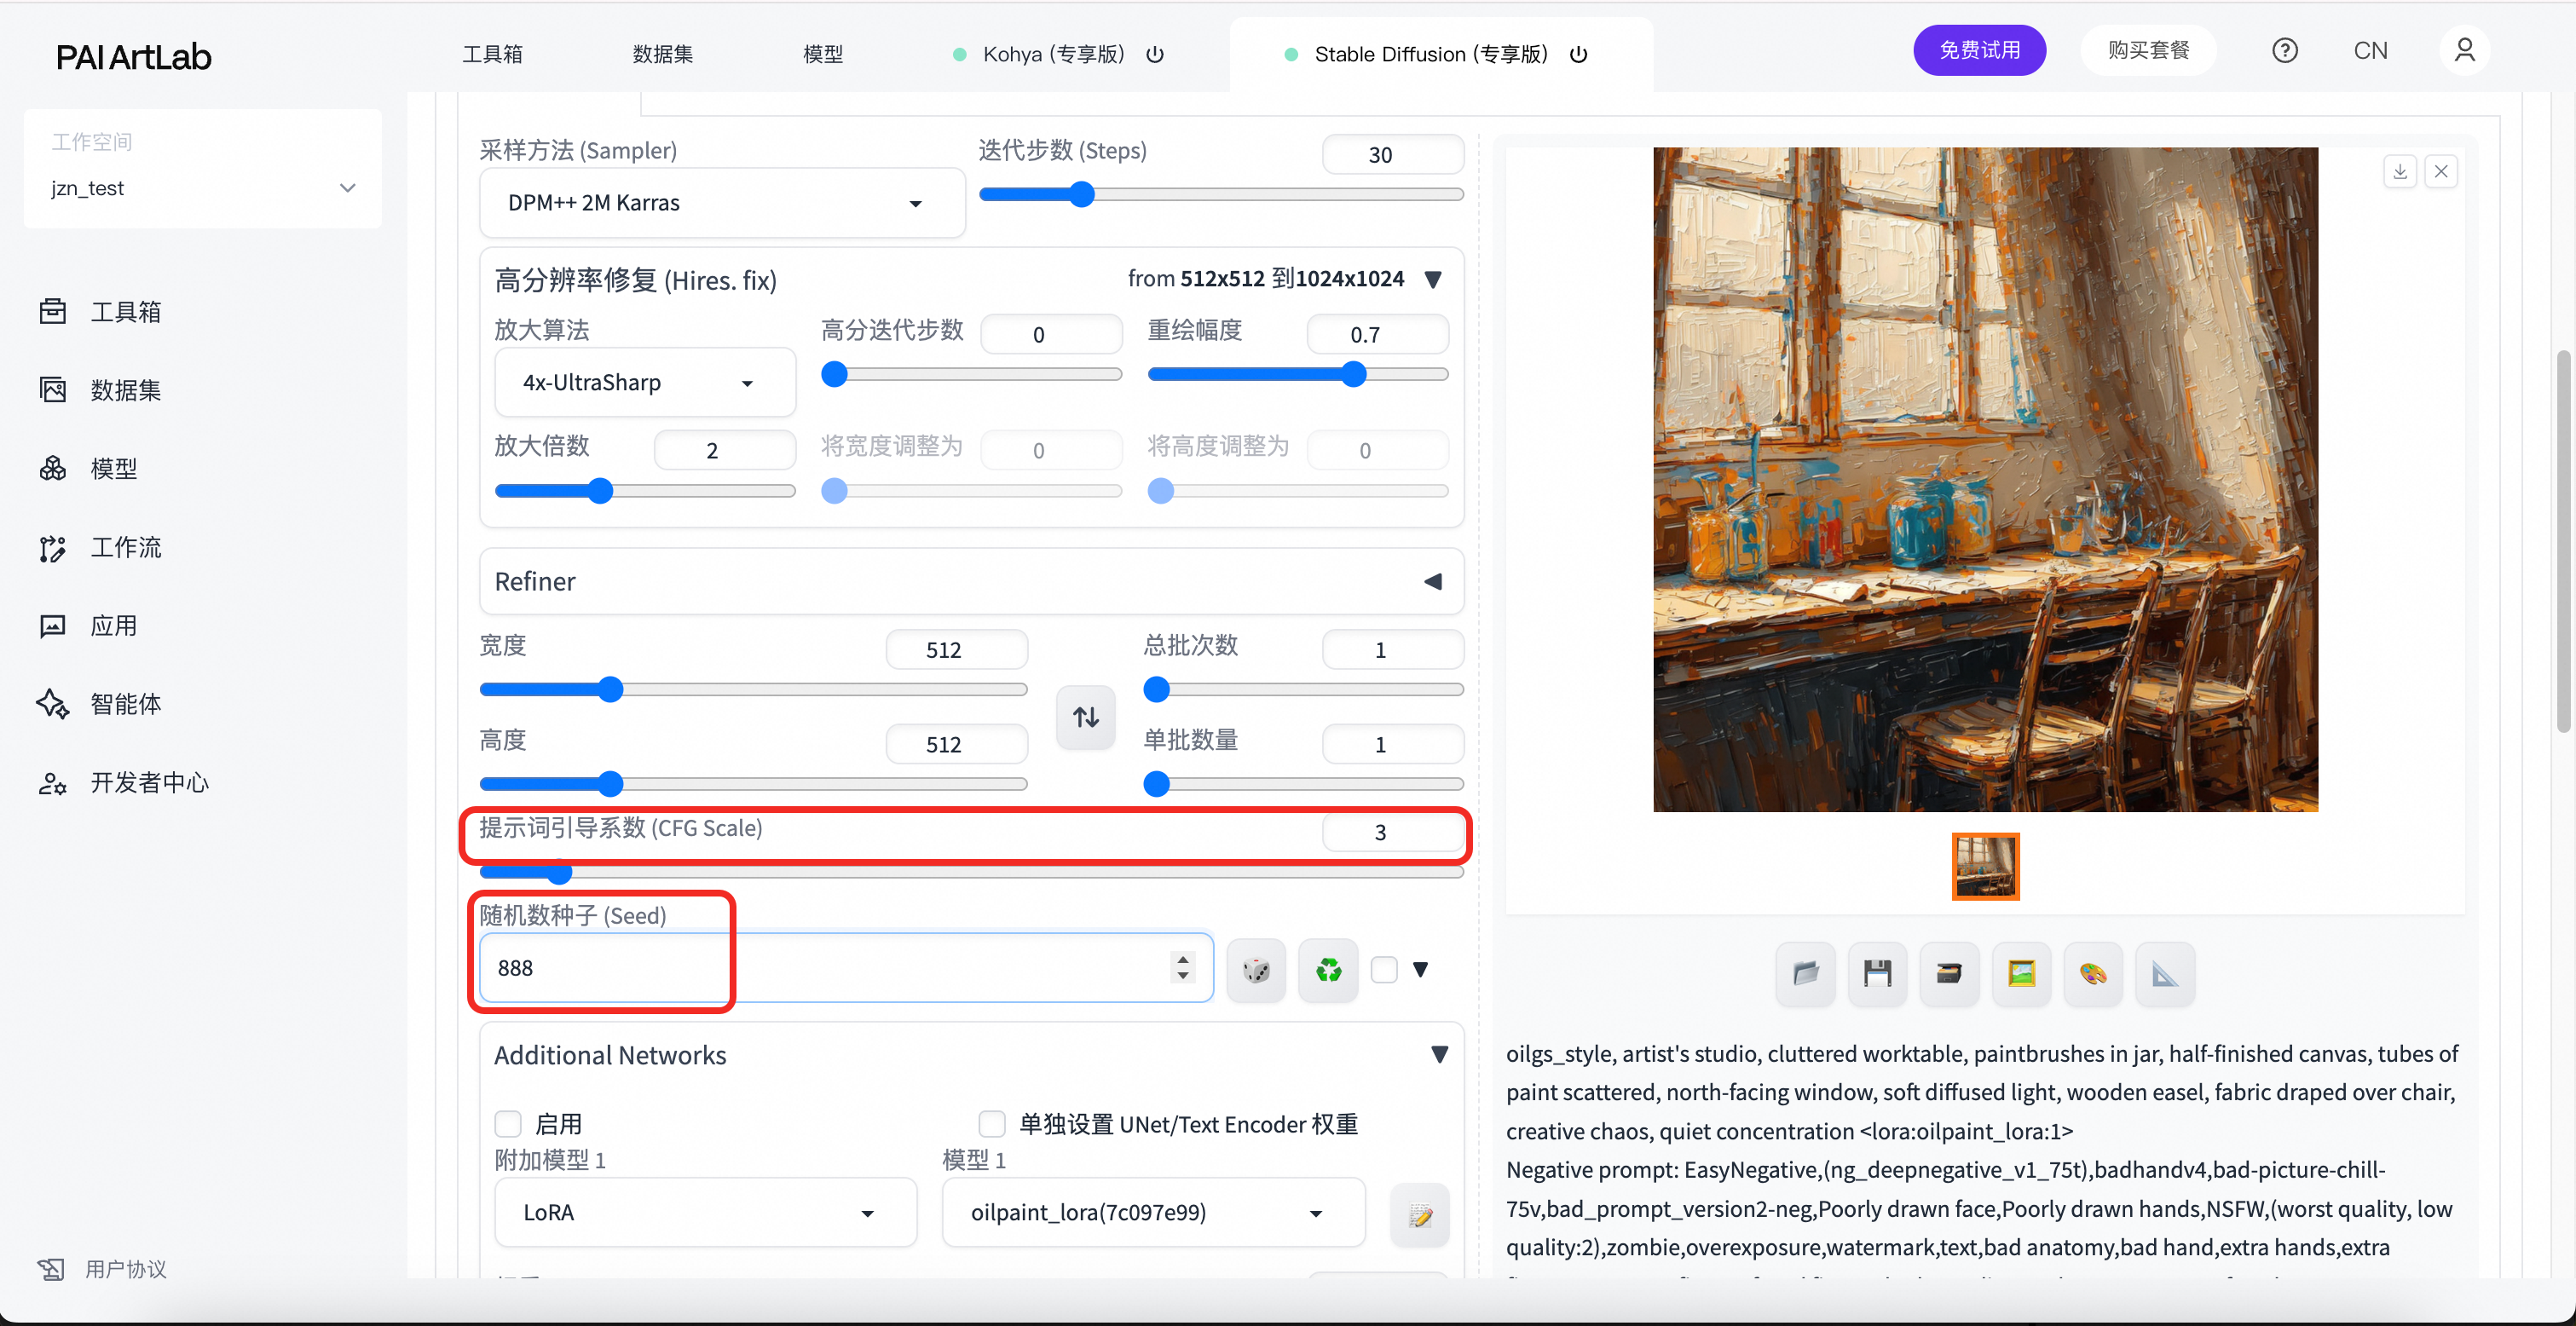
Task: Toggle the extra seed checkbox
Action: pos(1384,969)
